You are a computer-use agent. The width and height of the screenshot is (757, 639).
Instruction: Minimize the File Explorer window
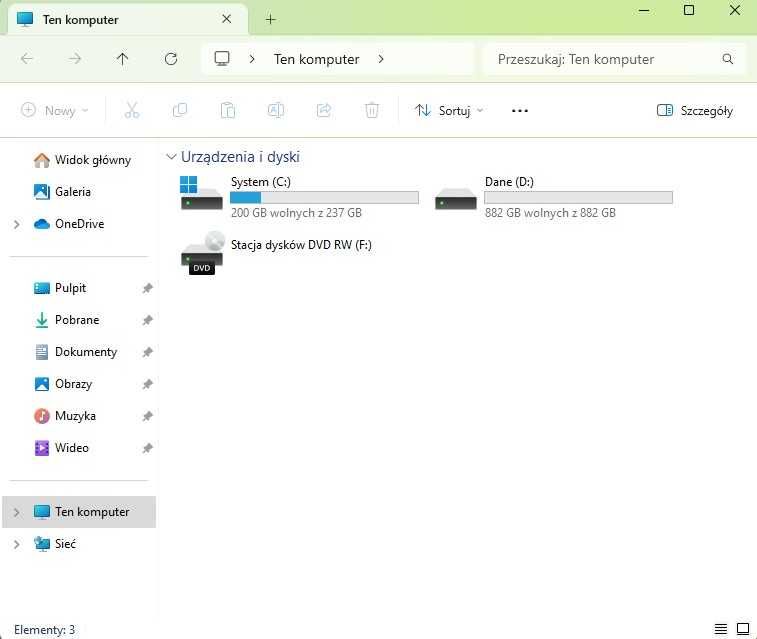[644, 10]
